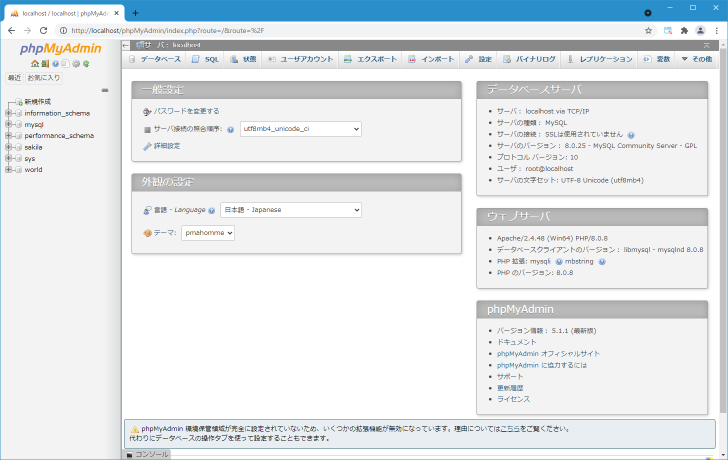Click the database icon next to sakila
The width and height of the screenshot is (728, 460).
19,147
